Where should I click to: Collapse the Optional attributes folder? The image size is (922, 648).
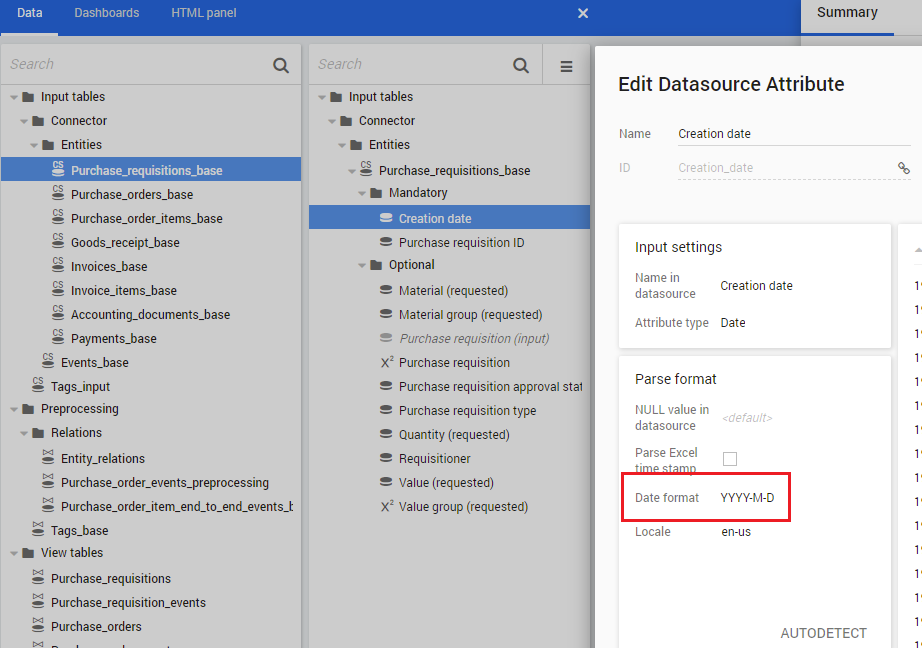362,265
